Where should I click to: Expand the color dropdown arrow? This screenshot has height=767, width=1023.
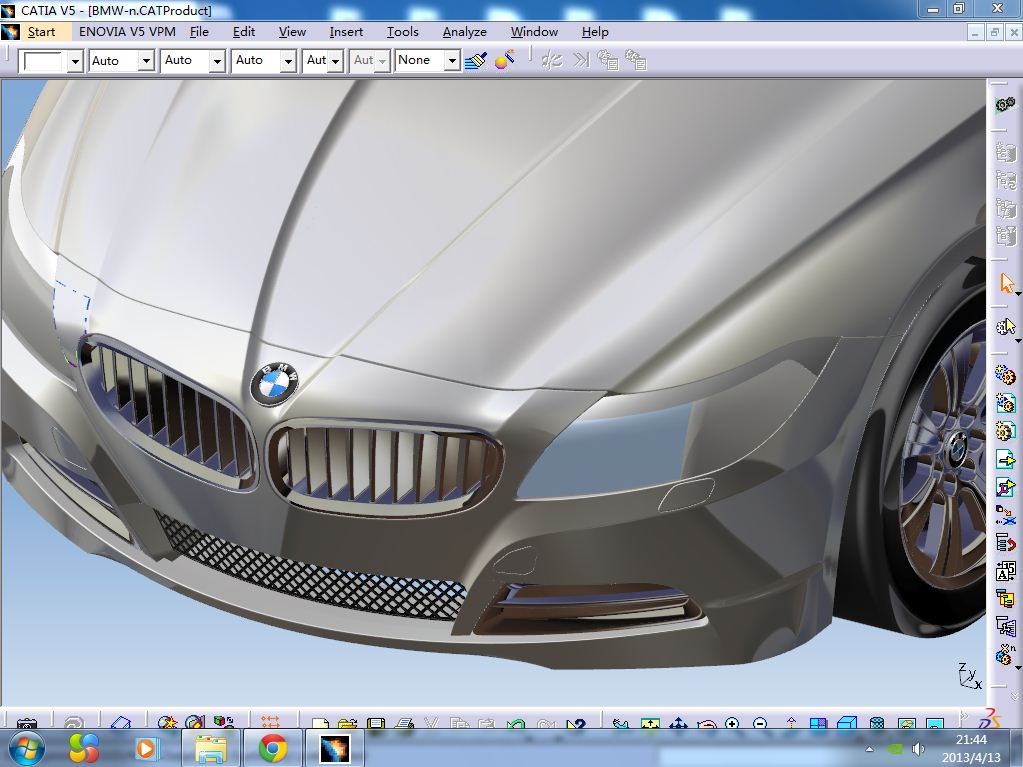[75, 61]
